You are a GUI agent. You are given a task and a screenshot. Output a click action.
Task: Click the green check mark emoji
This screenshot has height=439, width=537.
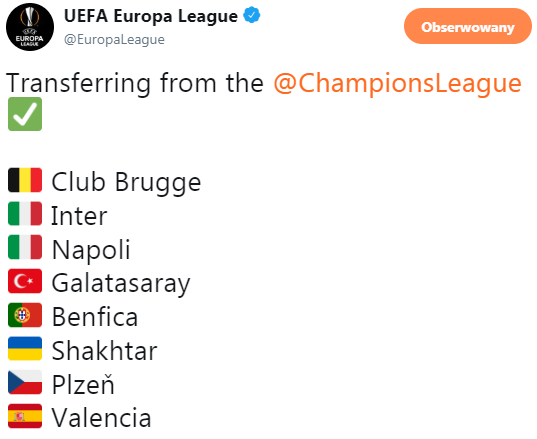click(x=25, y=114)
